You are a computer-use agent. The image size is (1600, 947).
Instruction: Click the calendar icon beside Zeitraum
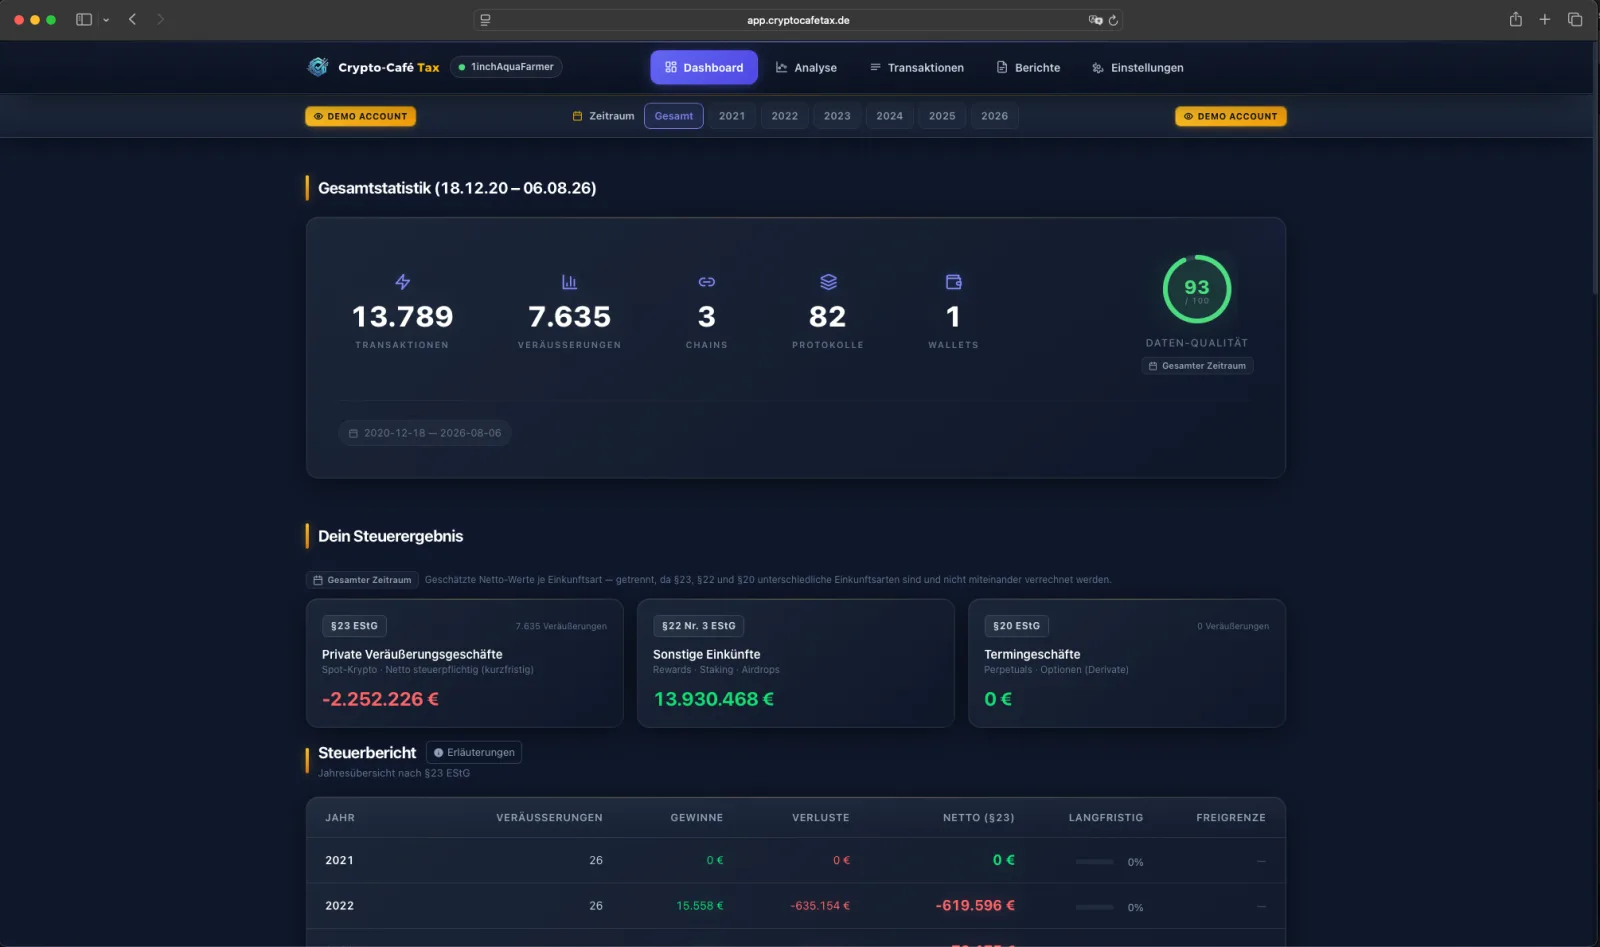[x=577, y=116]
